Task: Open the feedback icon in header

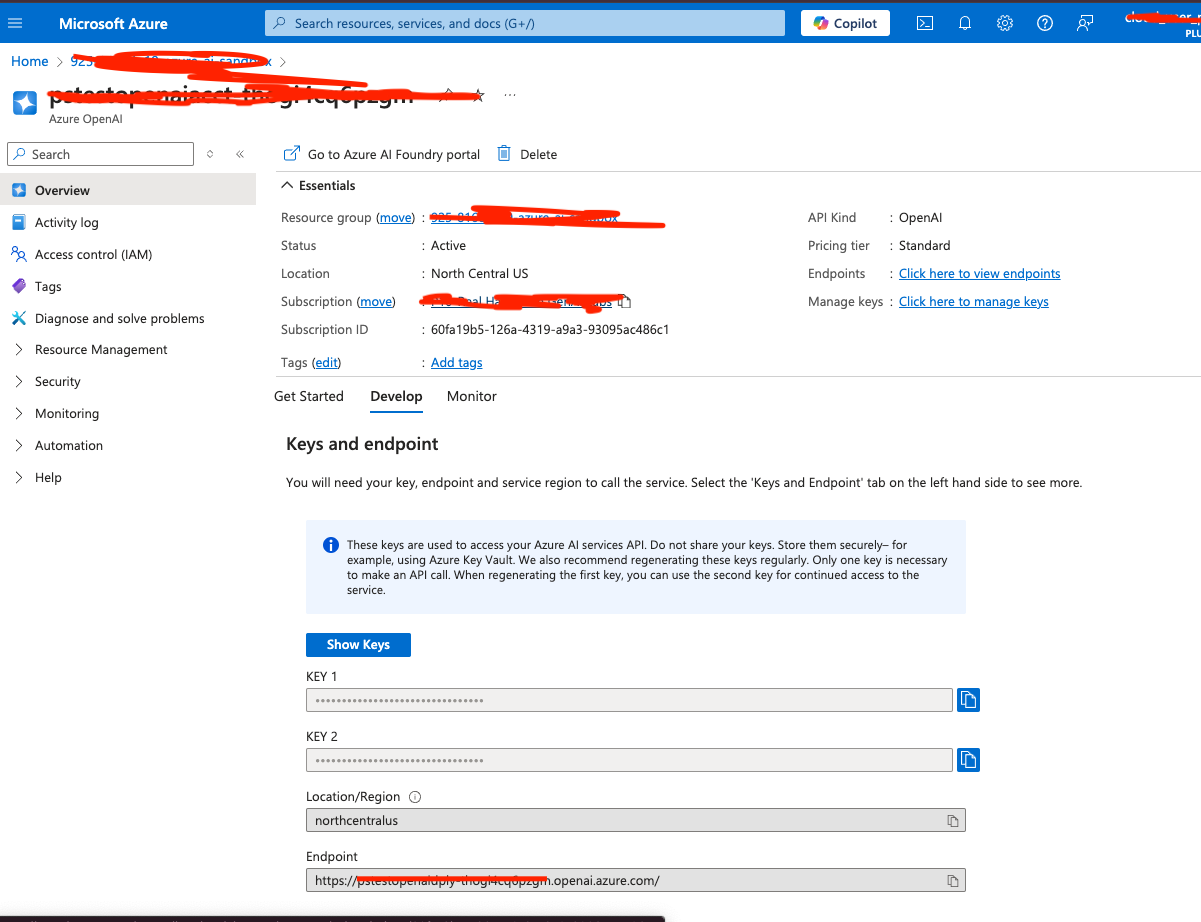Action: click(1085, 23)
